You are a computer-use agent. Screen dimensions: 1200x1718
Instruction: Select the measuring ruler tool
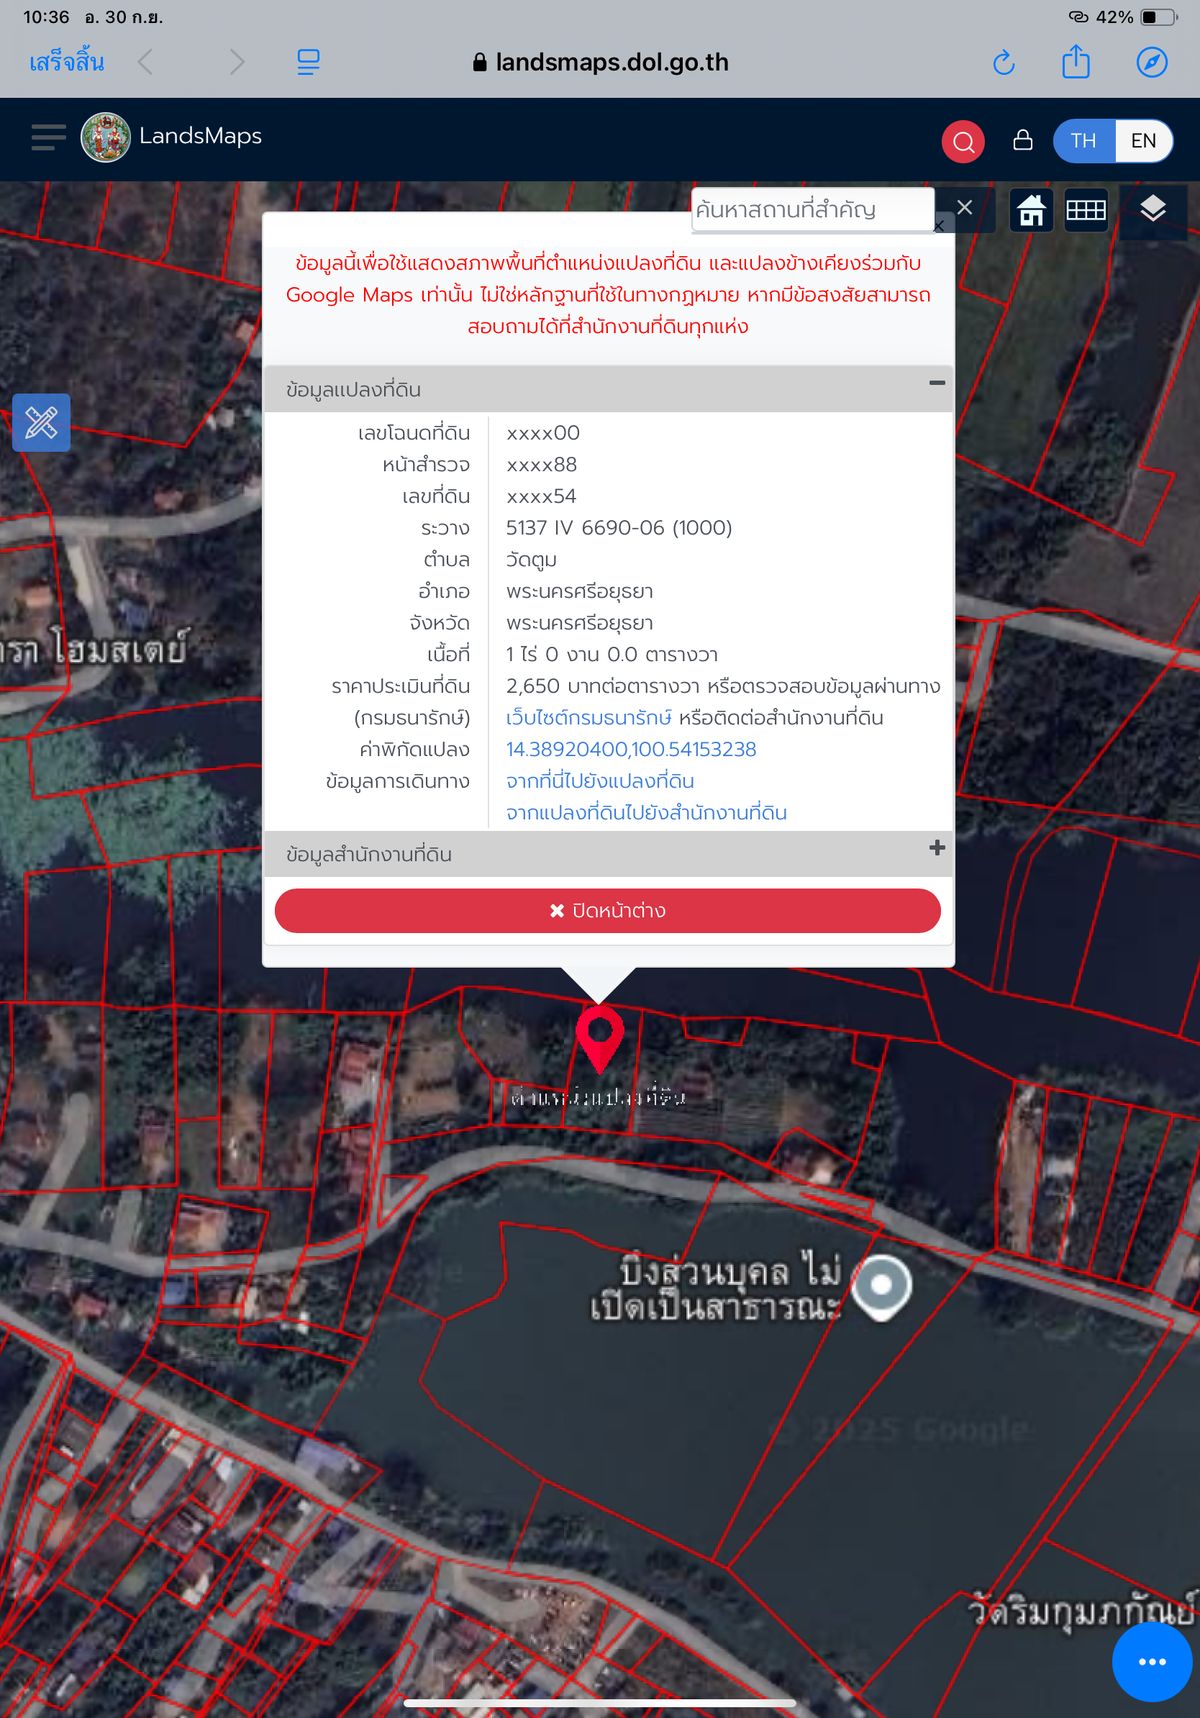point(41,422)
